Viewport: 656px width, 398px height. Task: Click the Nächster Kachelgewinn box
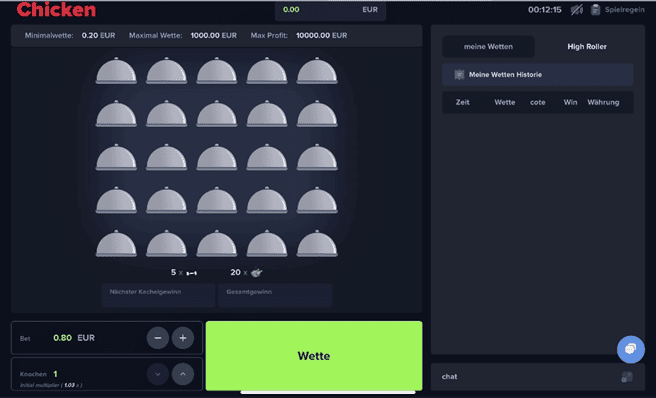point(158,295)
